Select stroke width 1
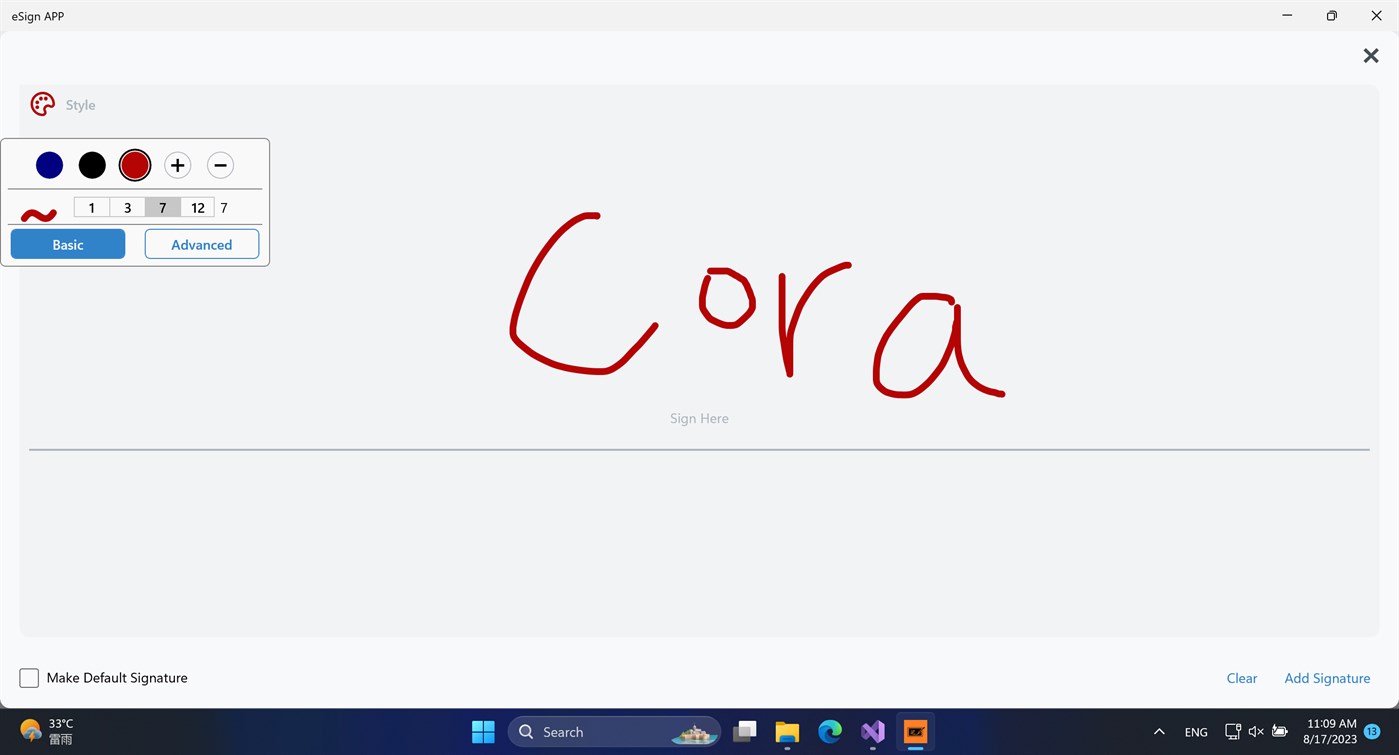Image resolution: width=1399 pixels, height=755 pixels. point(91,207)
